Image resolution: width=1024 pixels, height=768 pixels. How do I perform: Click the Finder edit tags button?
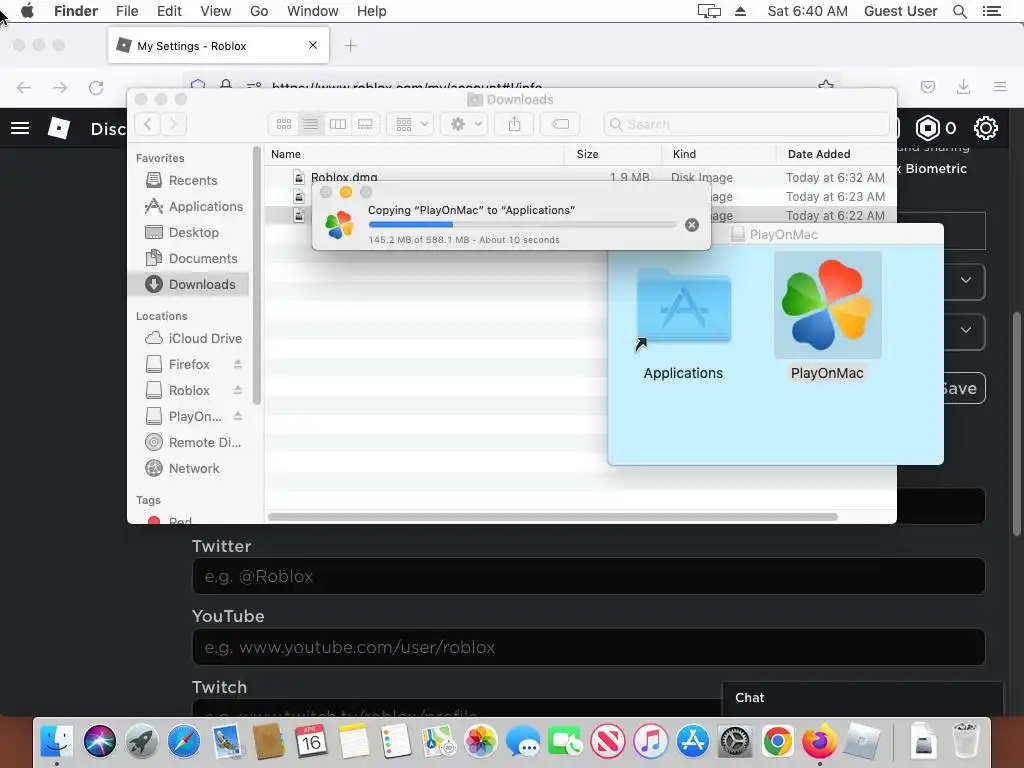coord(560,124)
